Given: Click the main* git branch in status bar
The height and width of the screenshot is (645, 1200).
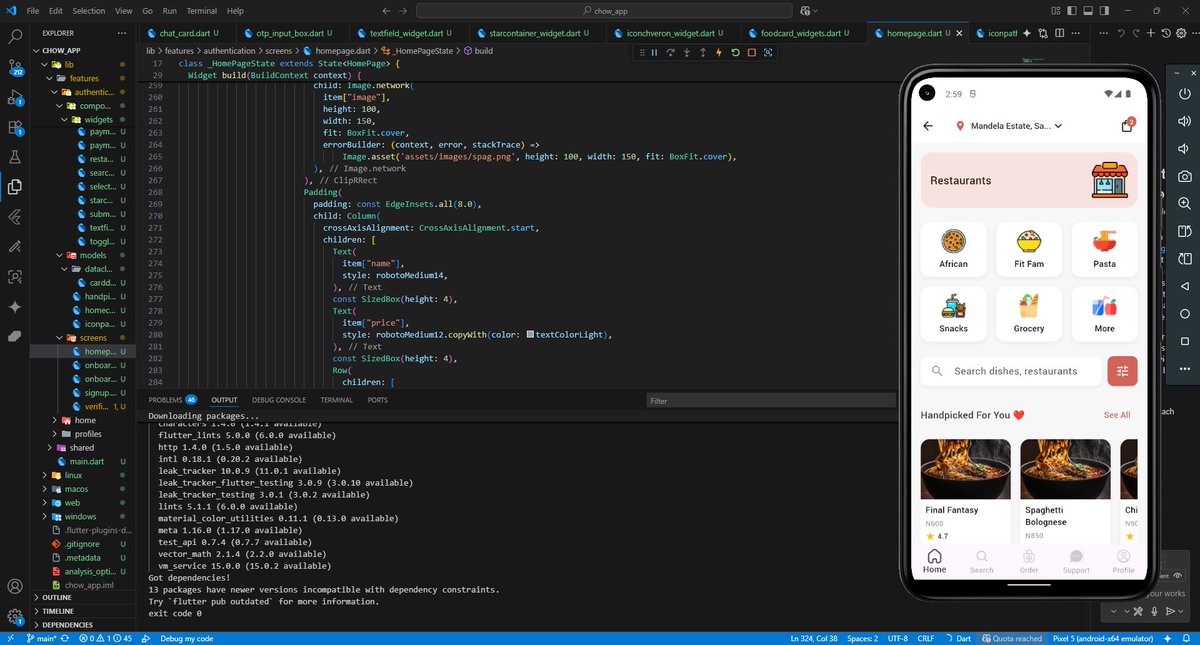Looking at the screenshot, I should coord(41,638).
